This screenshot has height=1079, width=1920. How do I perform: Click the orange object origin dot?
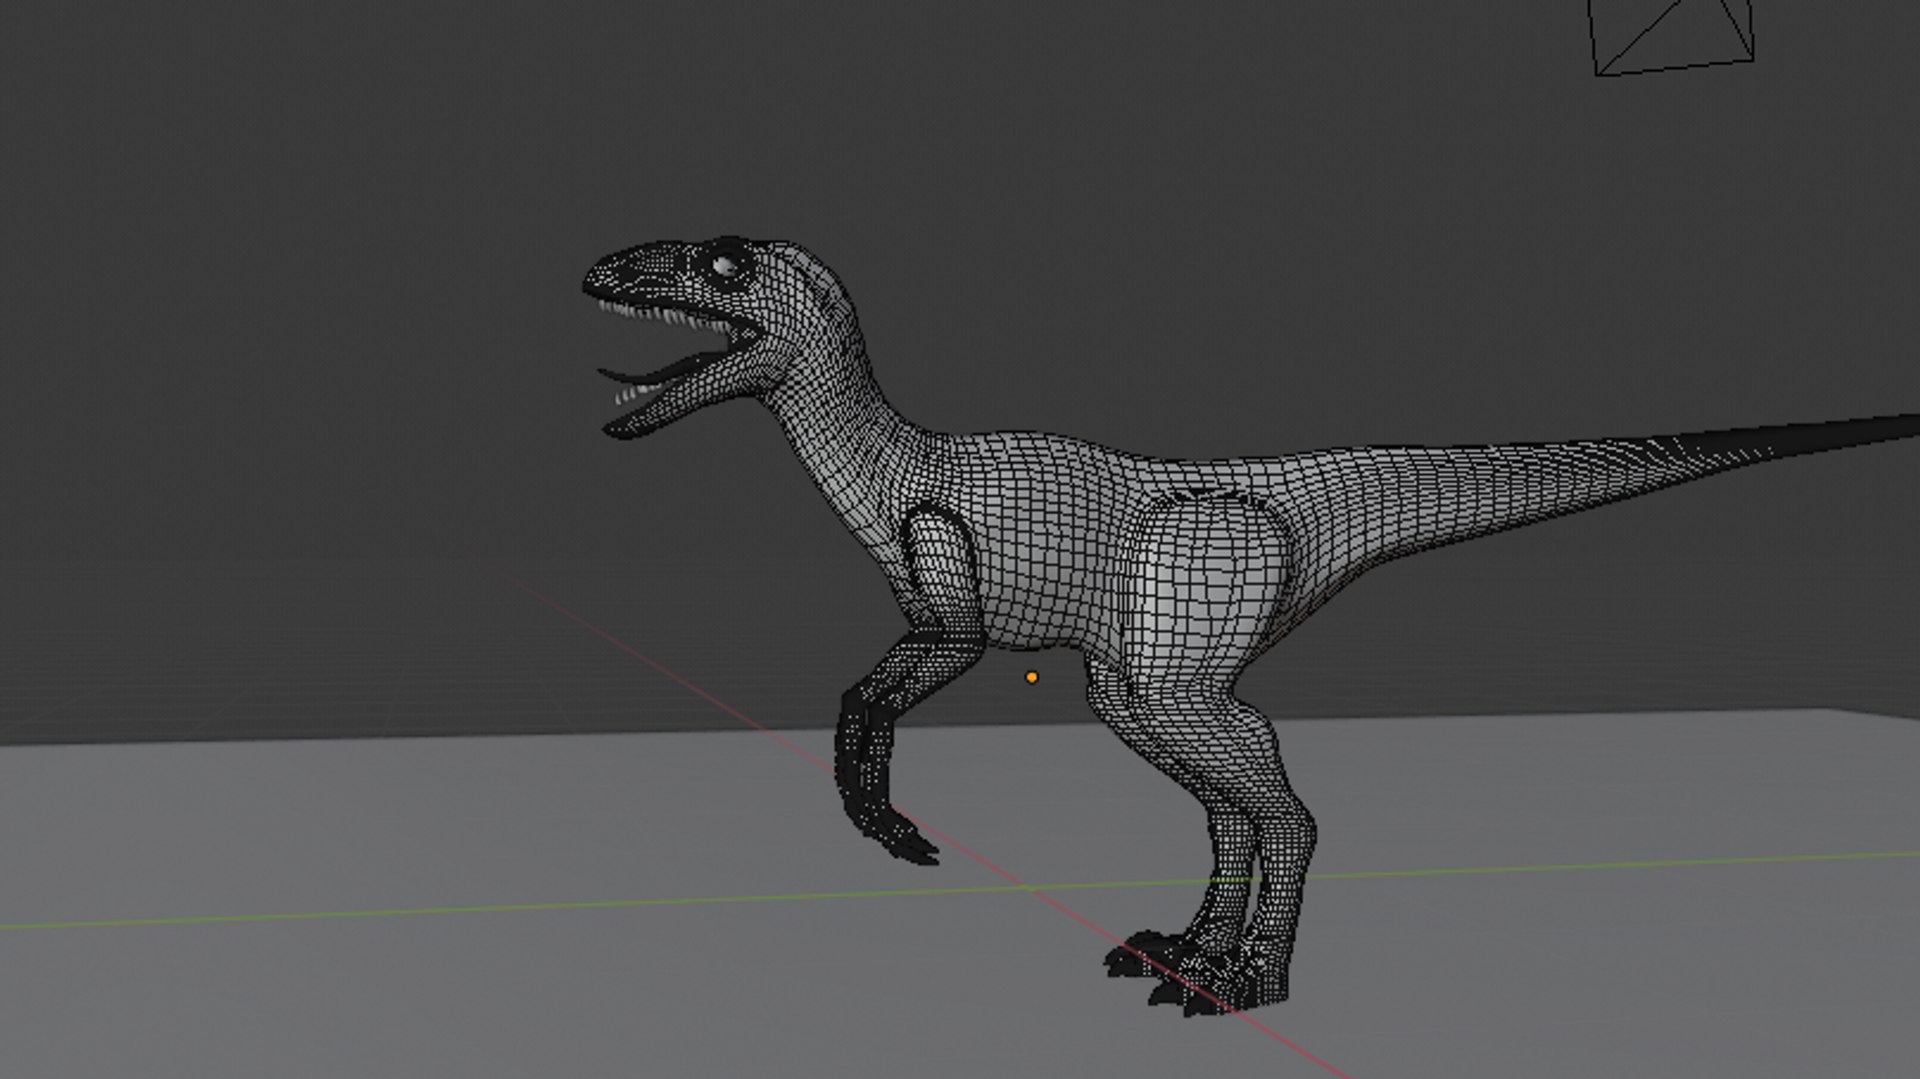1032,677
